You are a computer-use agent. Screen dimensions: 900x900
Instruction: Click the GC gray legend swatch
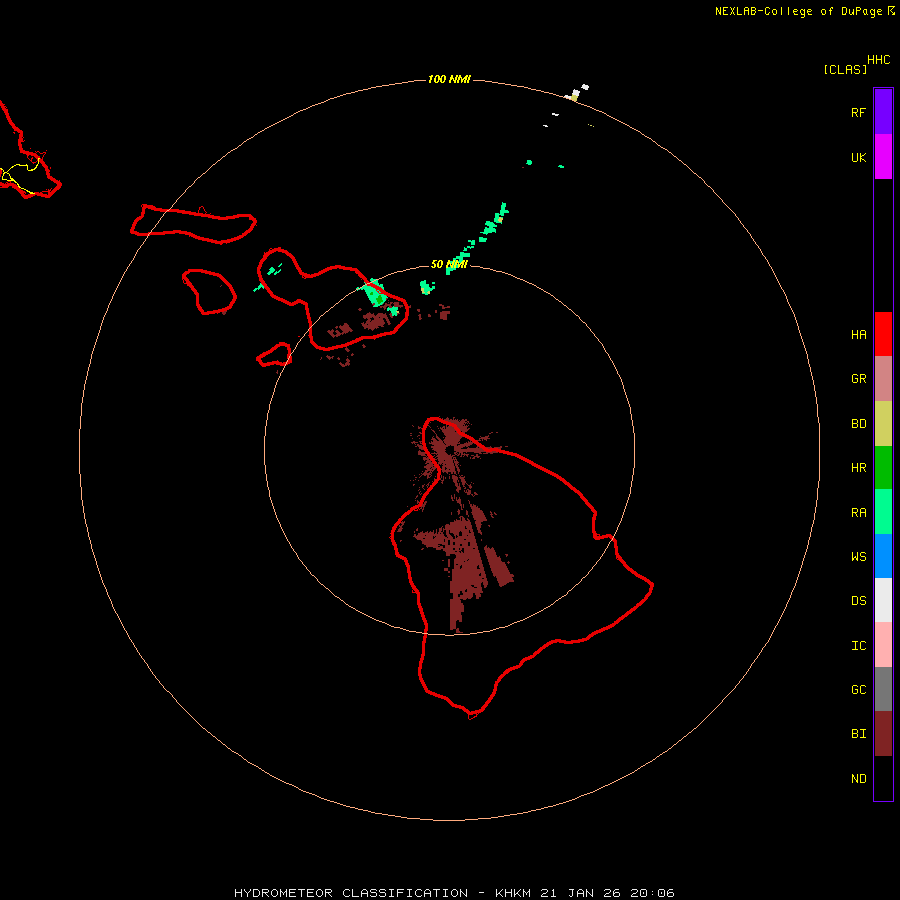[x=883, y=689]
